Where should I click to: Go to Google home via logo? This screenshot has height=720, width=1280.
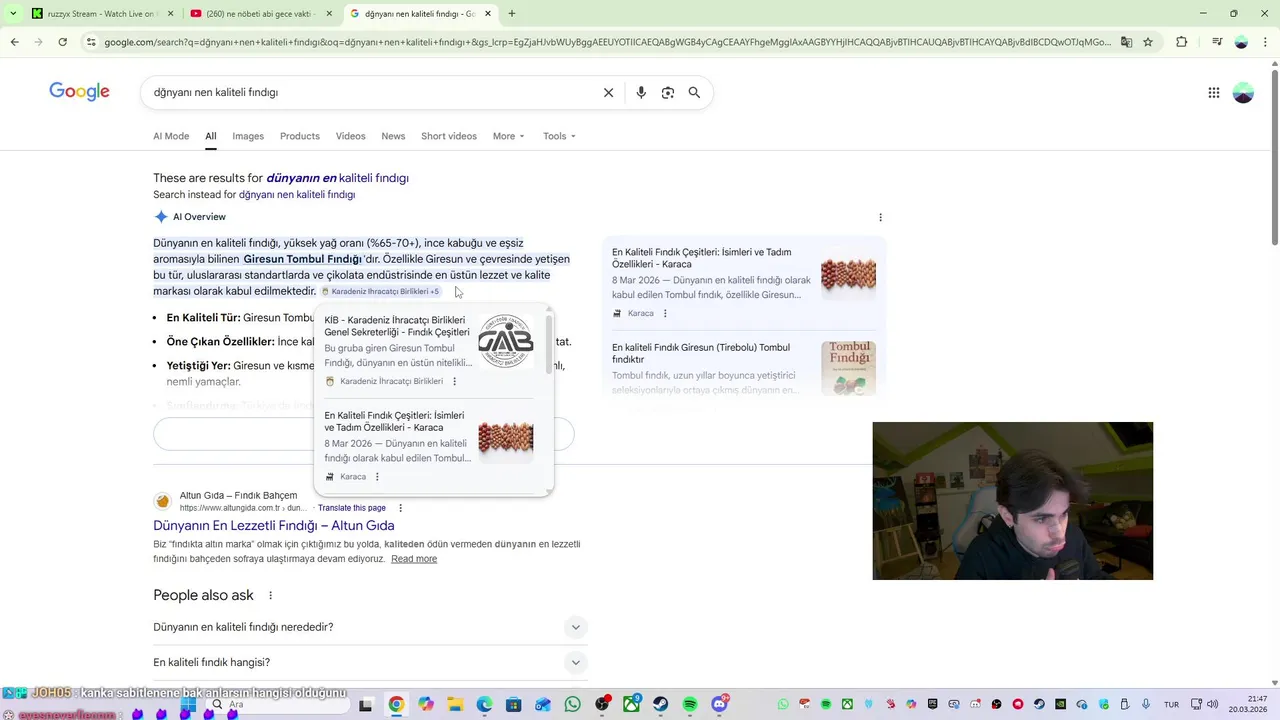pyautogui.click(x=79, y=92)
